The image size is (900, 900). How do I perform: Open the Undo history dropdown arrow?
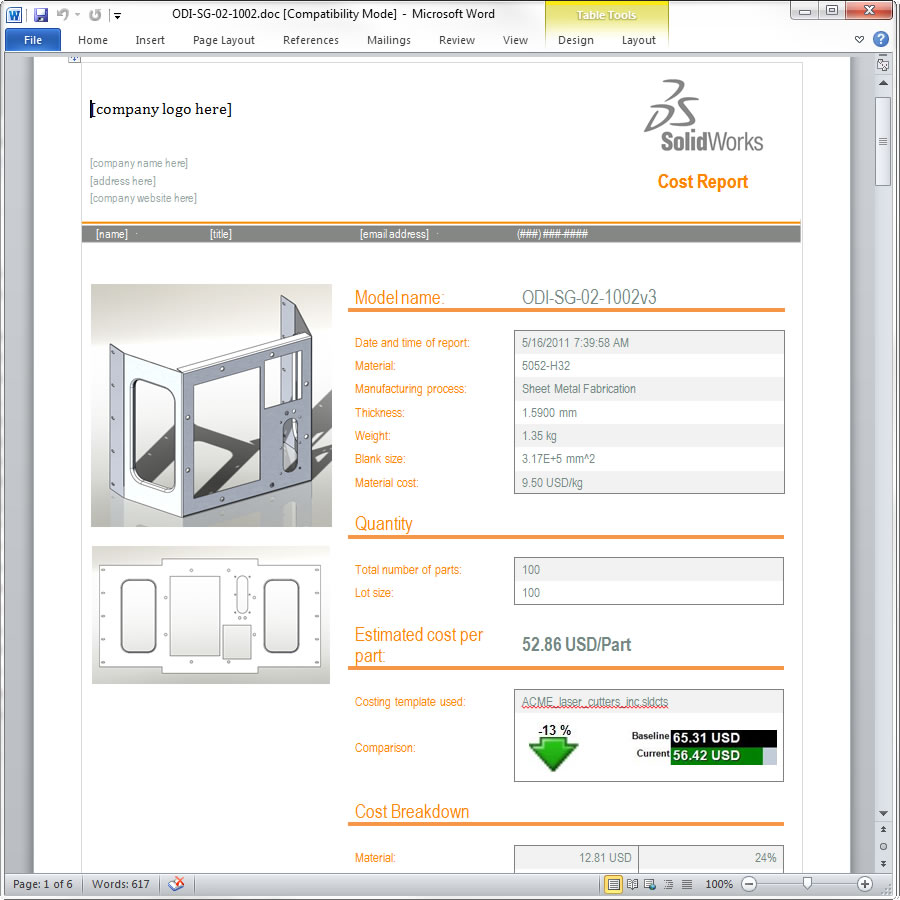[77, 15]
